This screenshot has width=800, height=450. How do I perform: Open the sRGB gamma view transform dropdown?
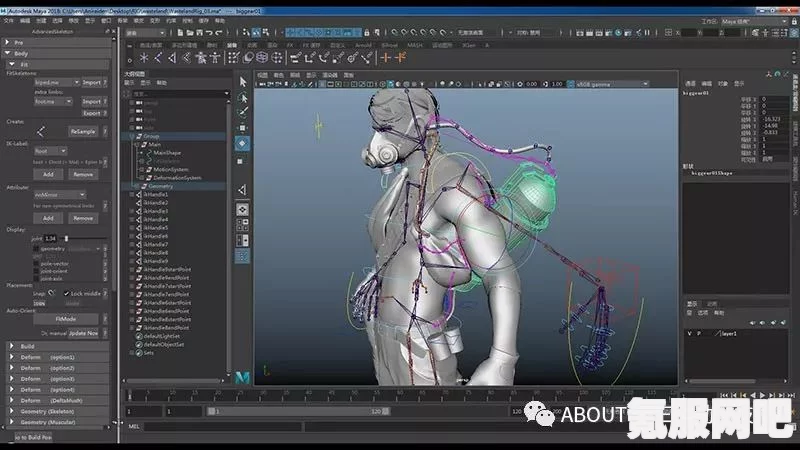point(612,84)
